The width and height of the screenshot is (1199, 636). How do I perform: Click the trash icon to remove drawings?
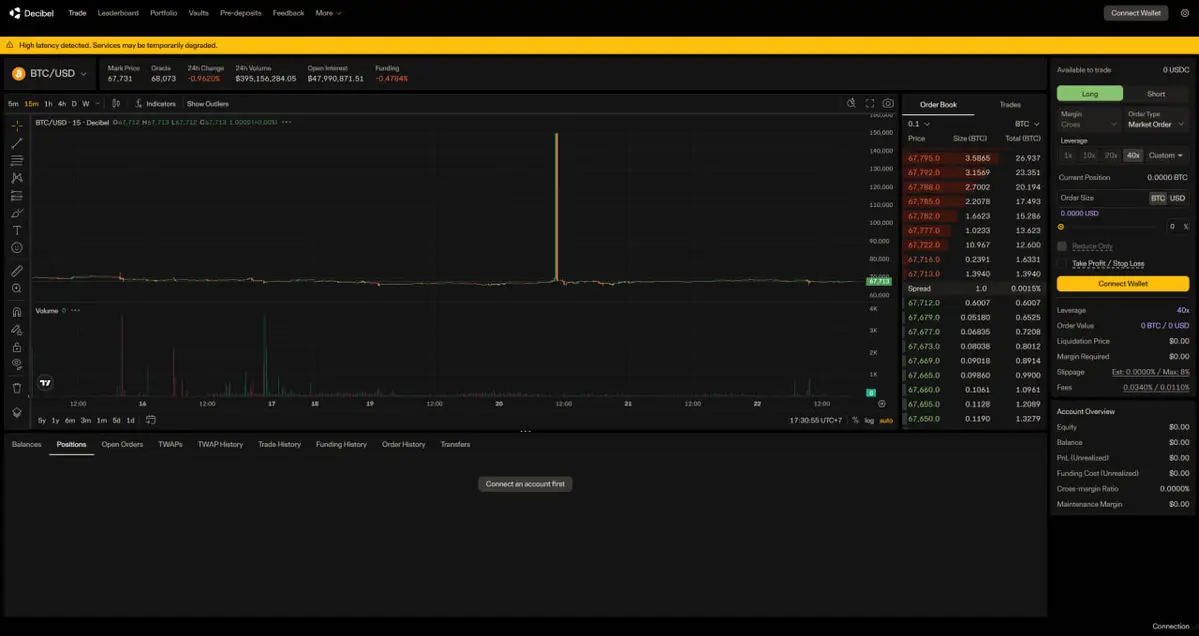coord(17,388)
